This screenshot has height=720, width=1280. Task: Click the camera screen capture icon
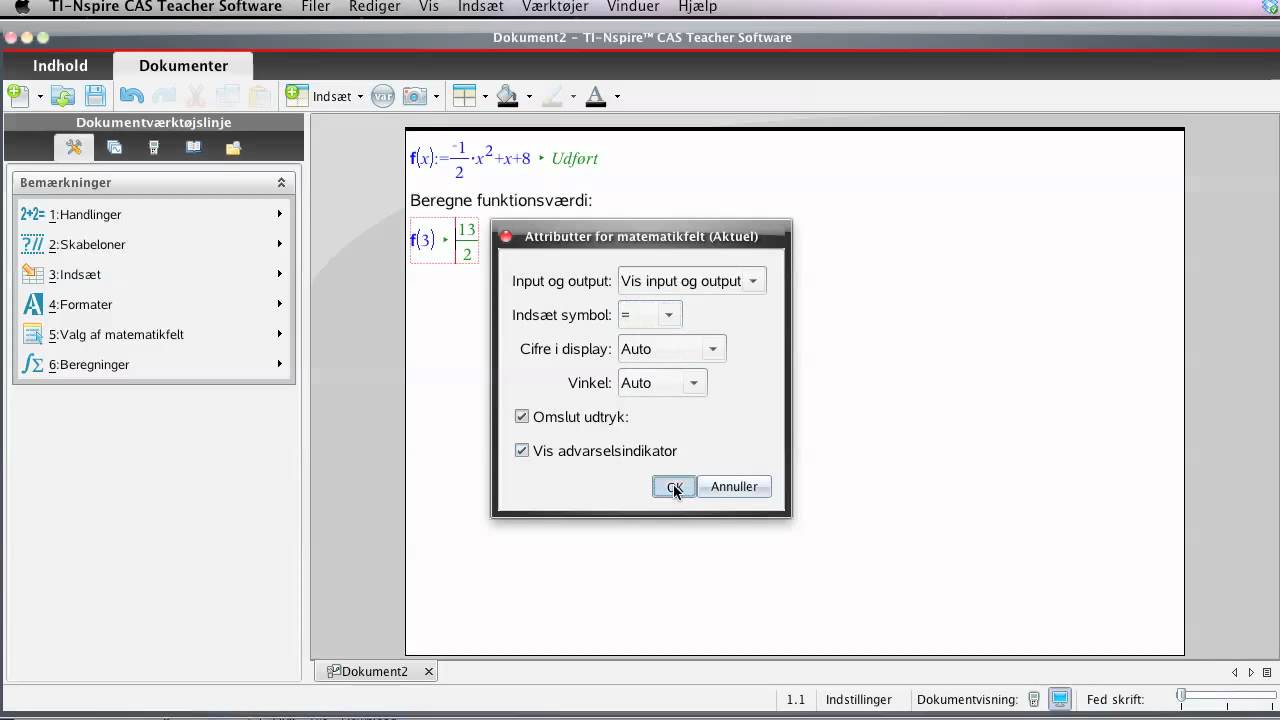point(415,96)
